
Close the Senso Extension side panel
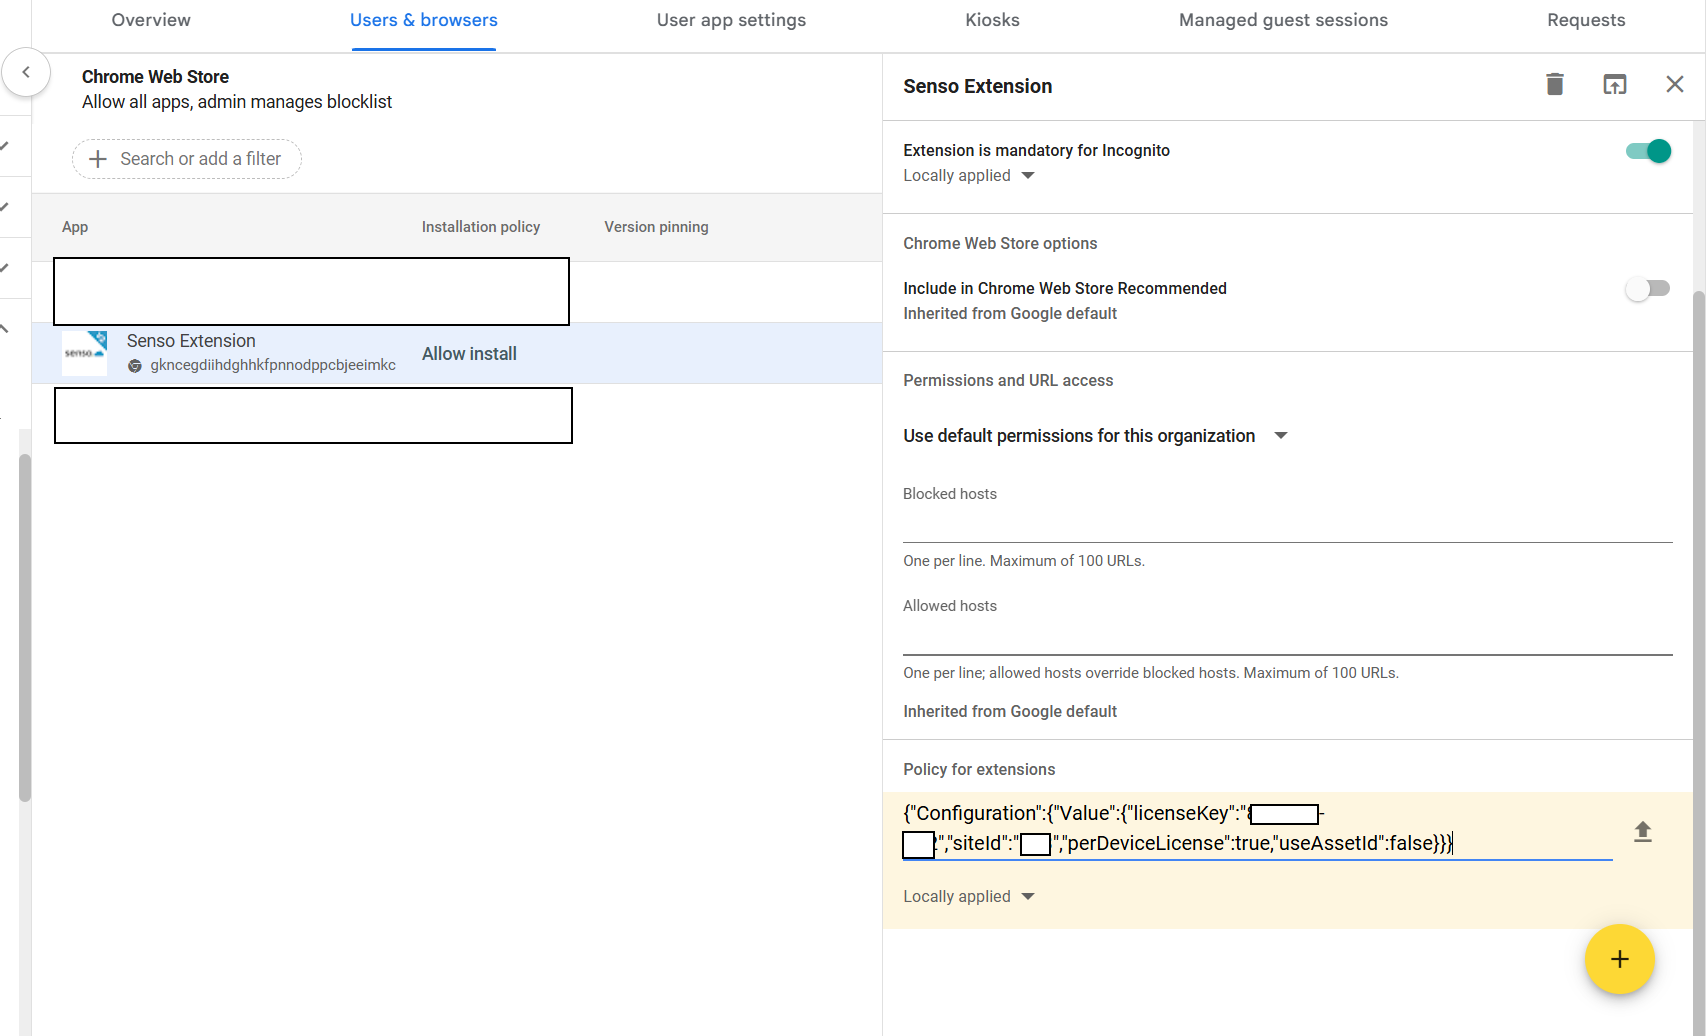pyautogui.click(x=1675, y=85)
